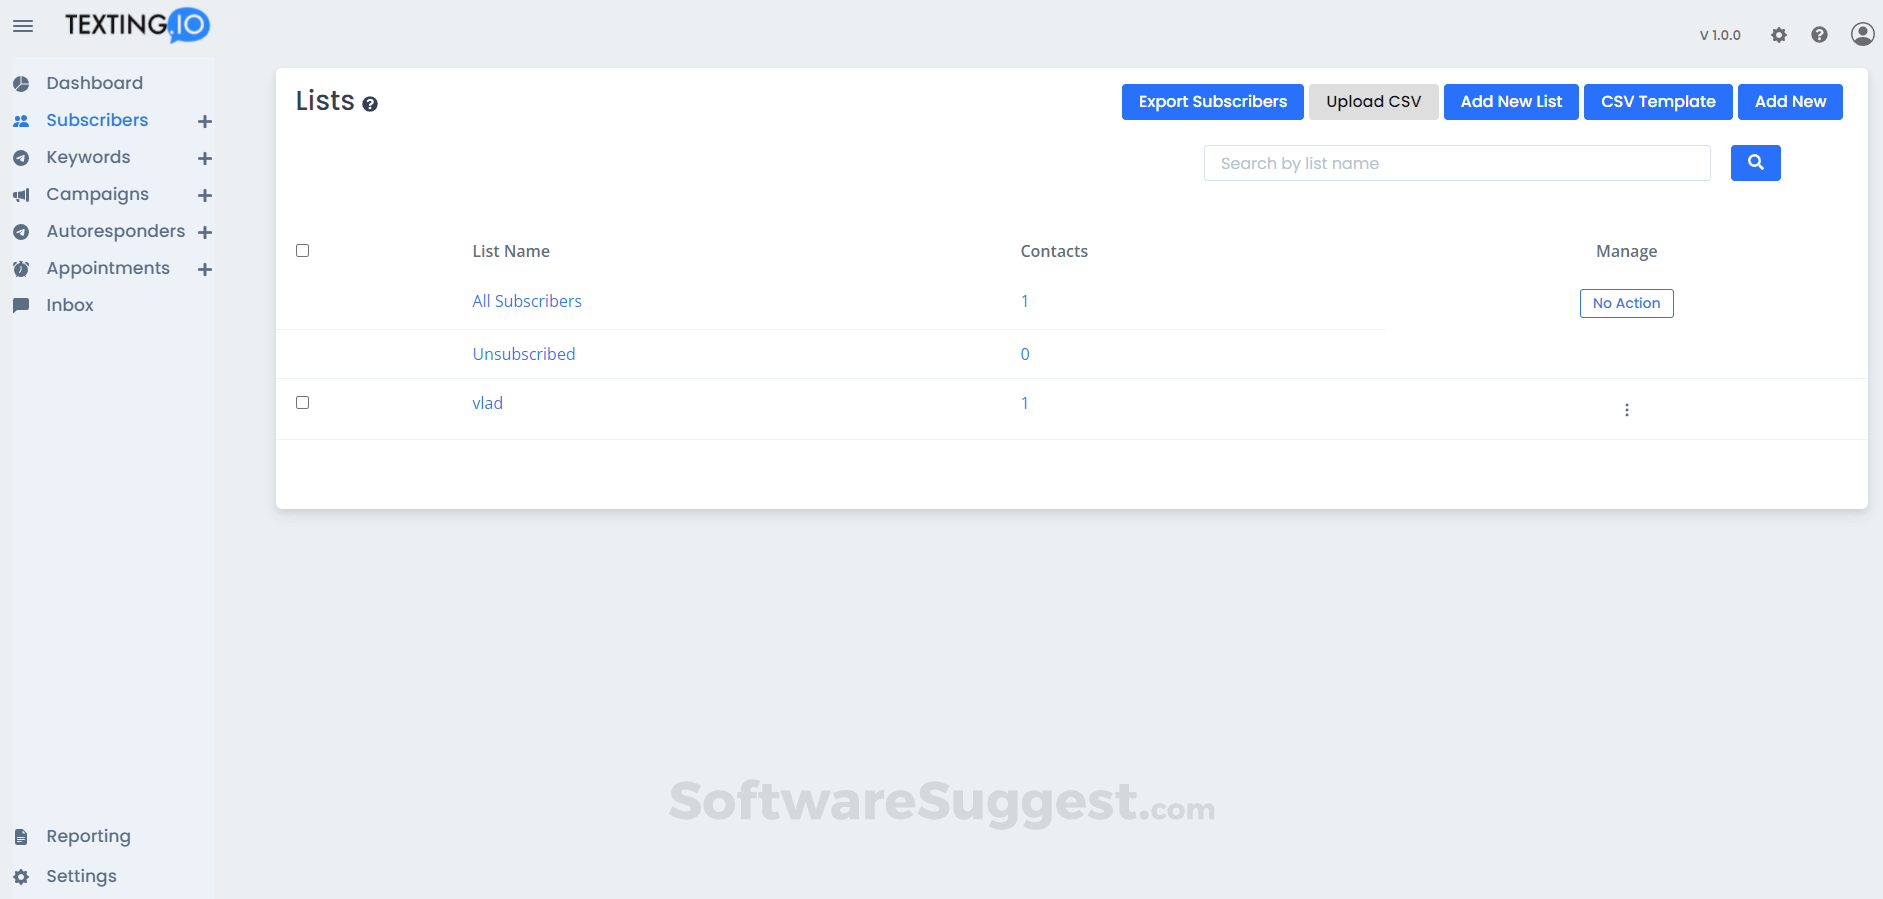The height and width of the screenshot is (899, 1883).
Task: Click the Subscribers people icon
Action: point(21,121)
